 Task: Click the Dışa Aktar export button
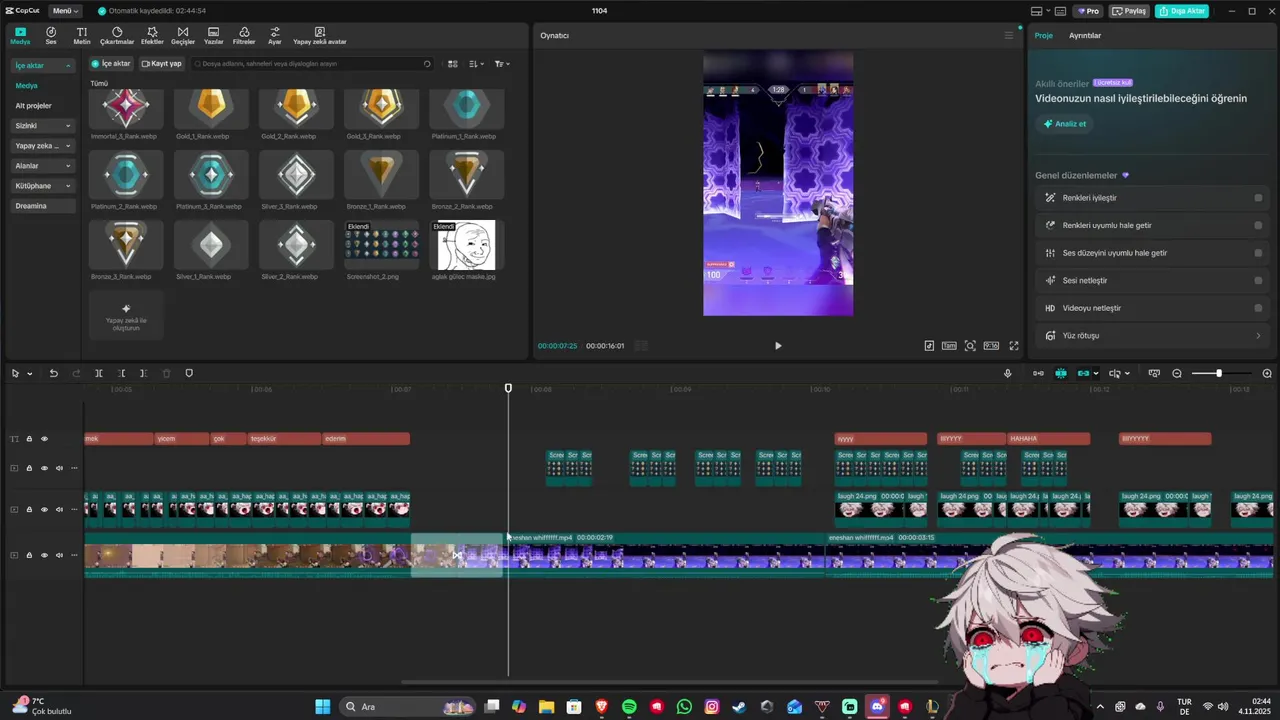click(x=1182, y=11)
